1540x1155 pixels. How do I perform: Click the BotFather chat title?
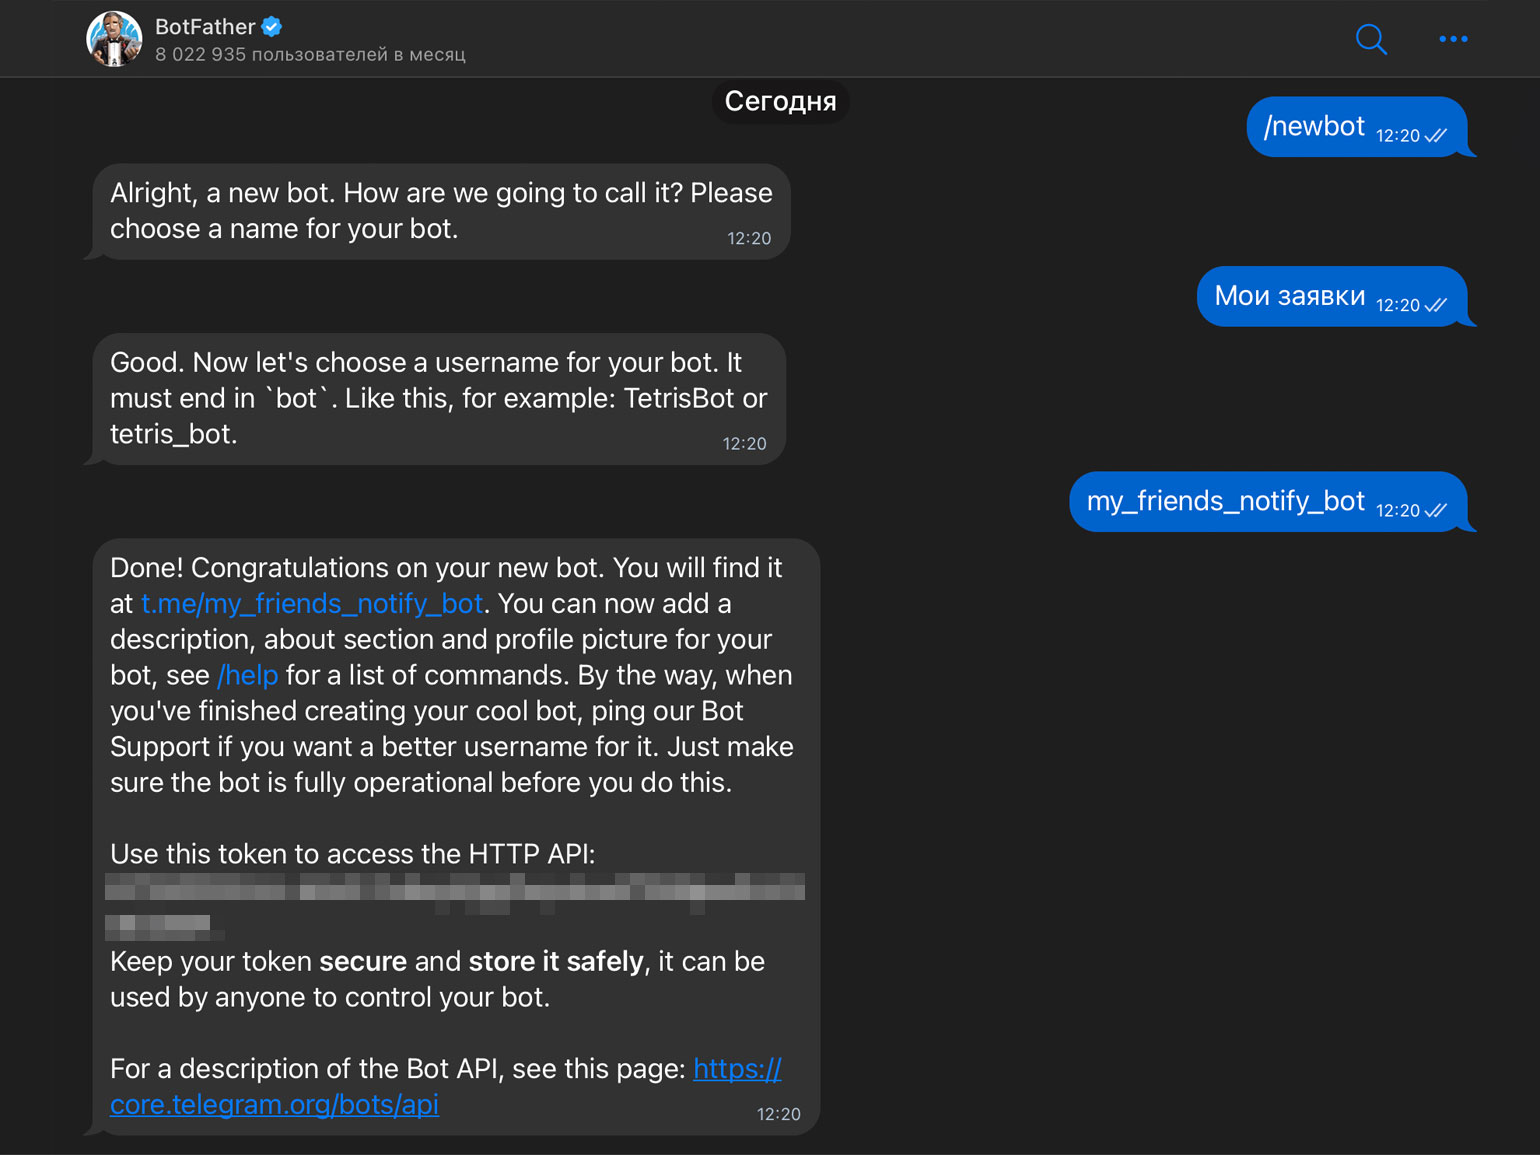[205, 27]
